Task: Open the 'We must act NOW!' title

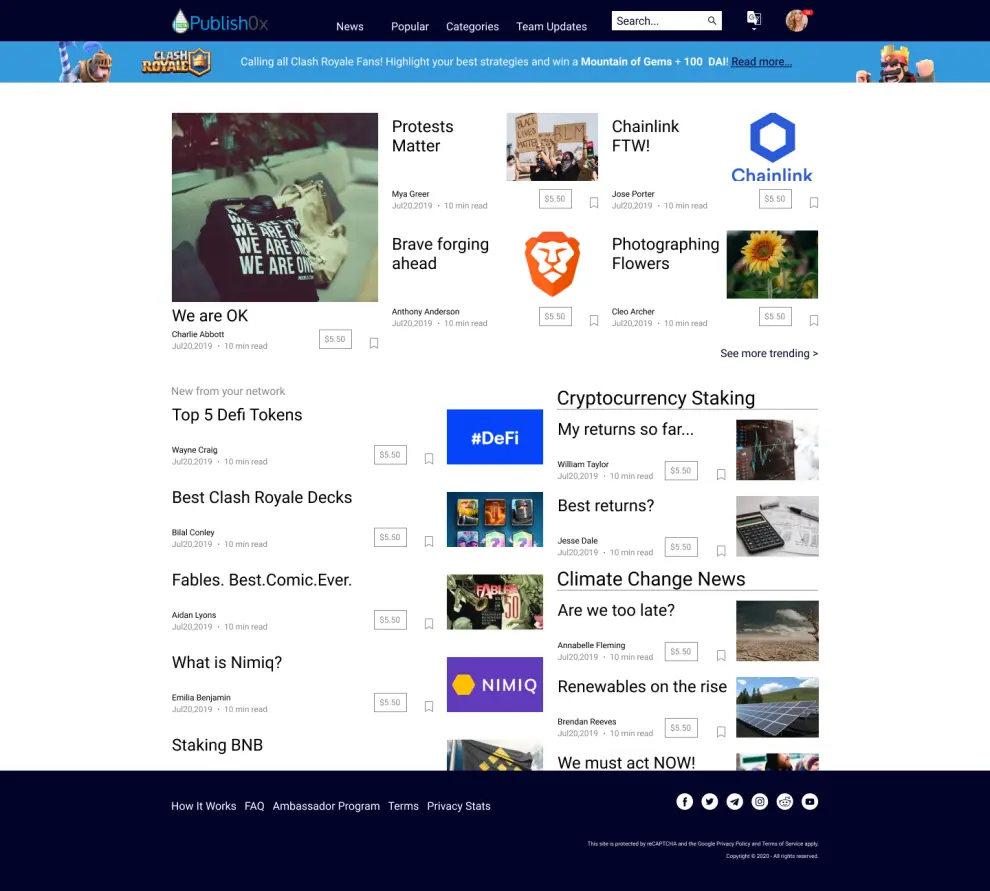Action: click(x=626, y=762)
